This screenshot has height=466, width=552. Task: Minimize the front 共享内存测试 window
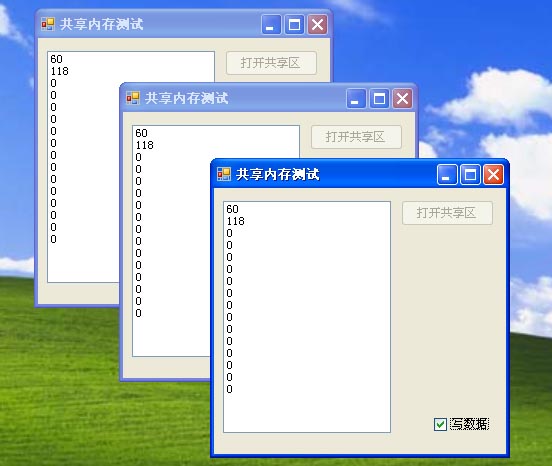click(x=447, y=175)
